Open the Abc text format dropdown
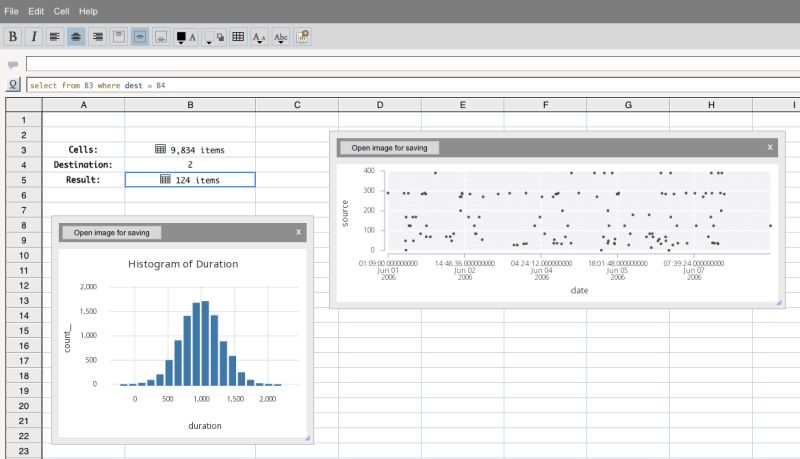The width and height of the screenshot is (800, 459). pos(281,37)
